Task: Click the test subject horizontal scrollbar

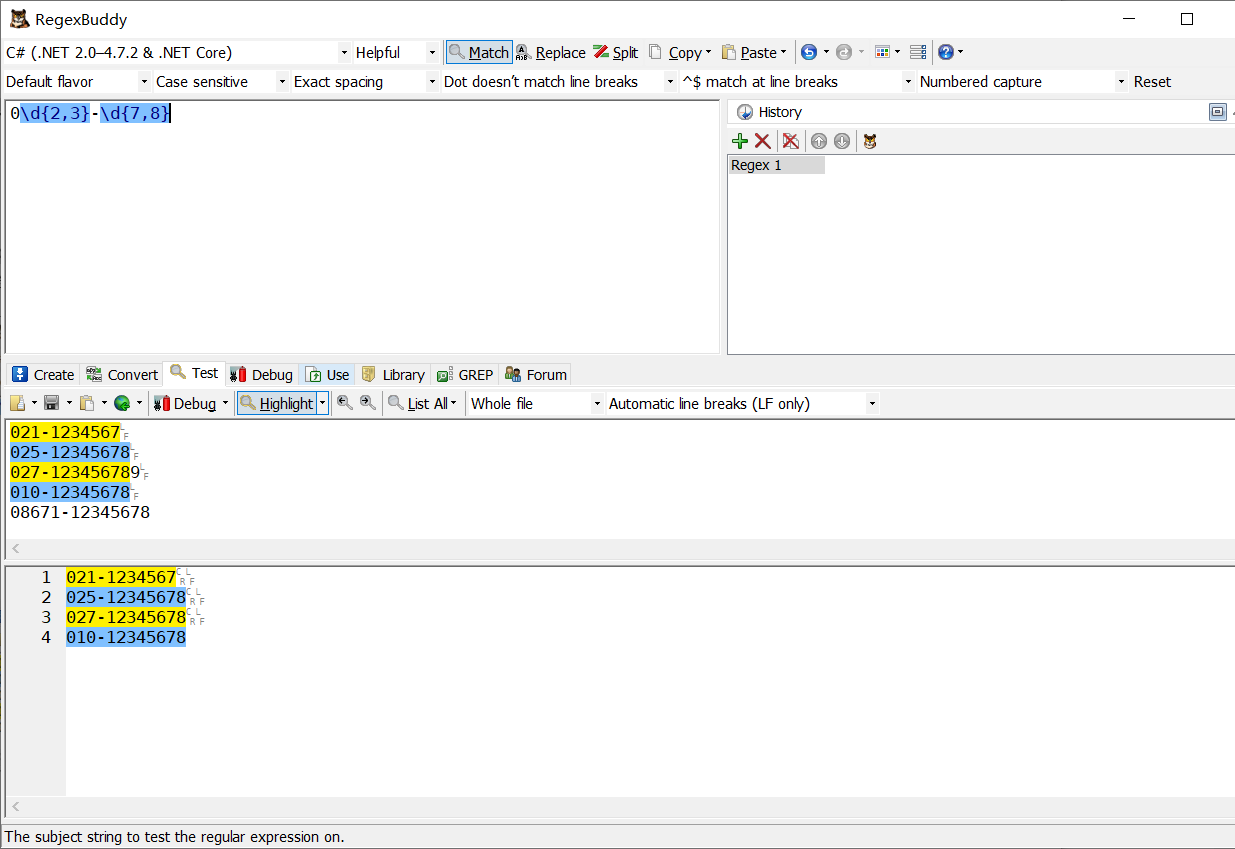Action: tap(620, 548)
